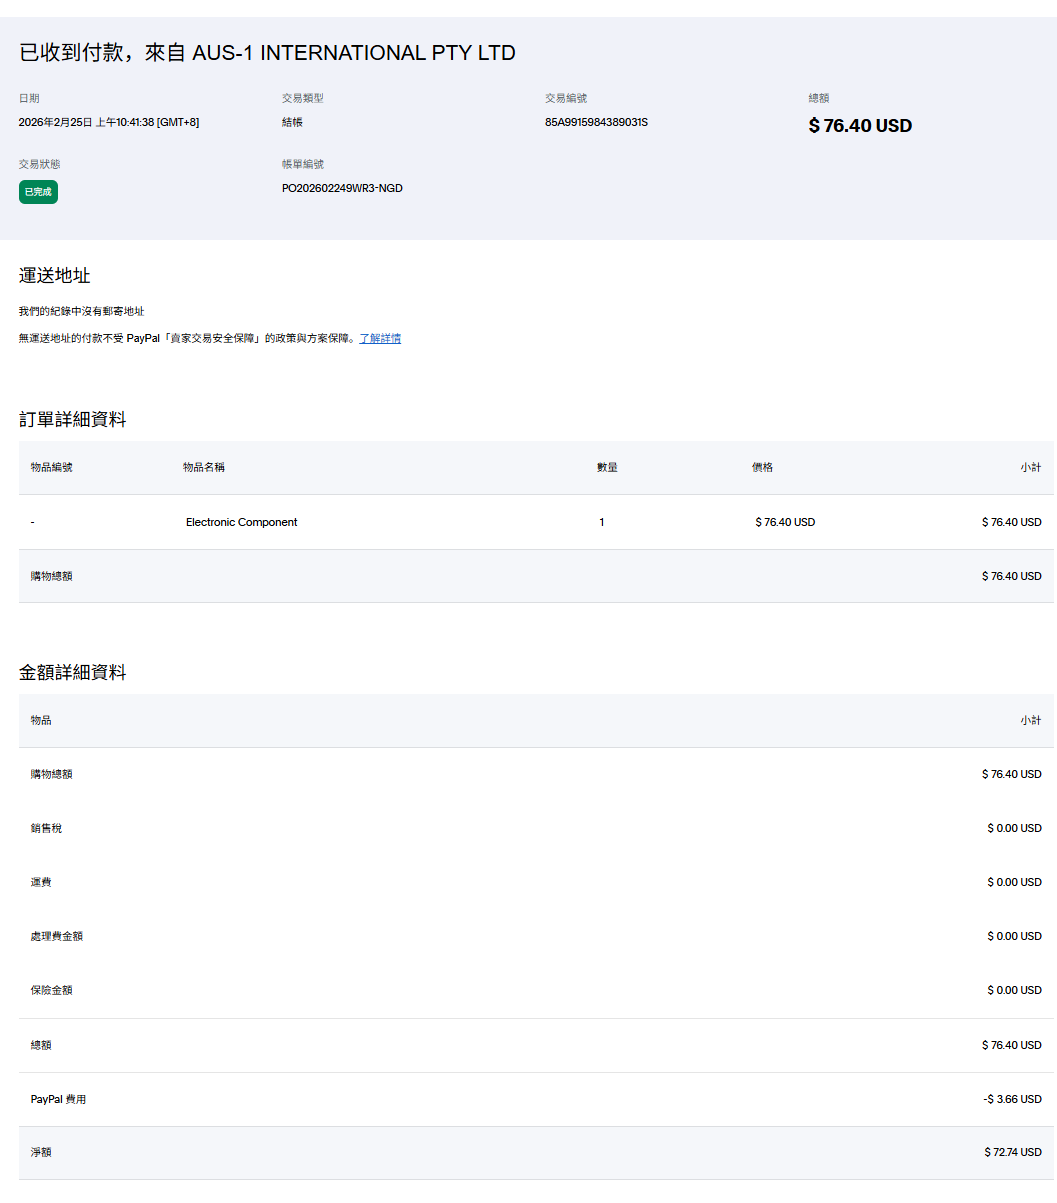Click the 運費 row label
Screen dimensions: 1057x1203
41,882
